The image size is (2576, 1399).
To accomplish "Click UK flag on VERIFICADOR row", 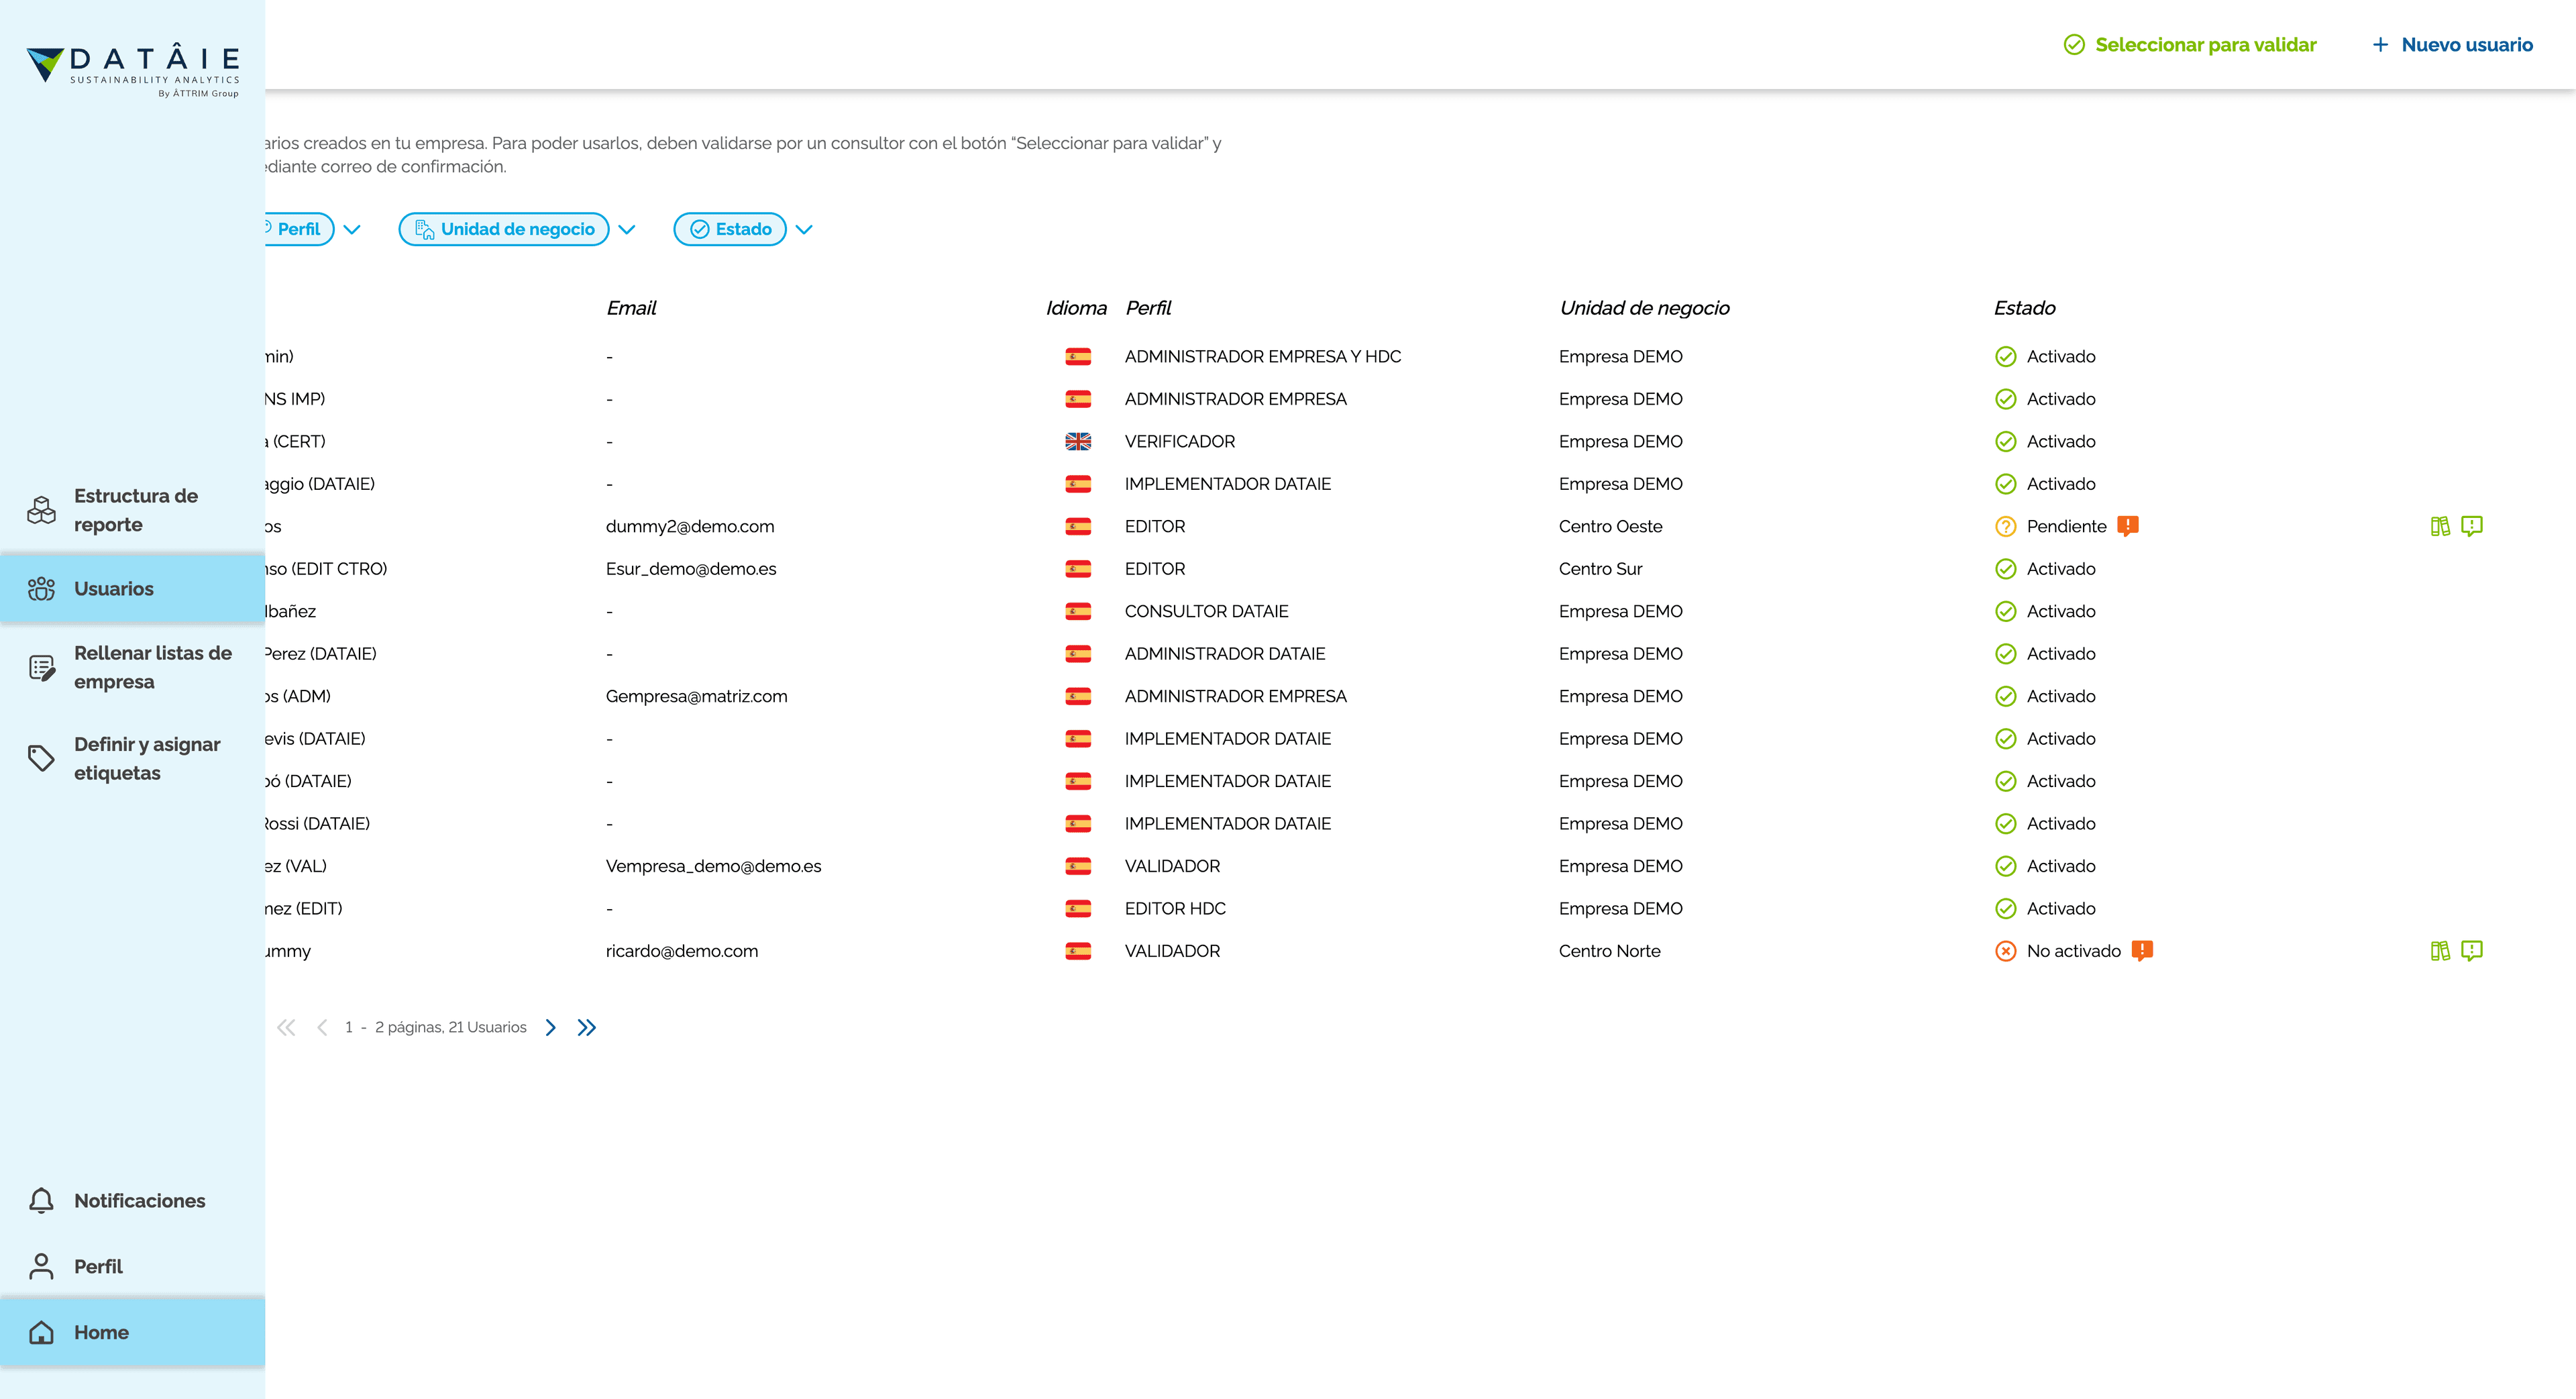I will [1078, 441].
